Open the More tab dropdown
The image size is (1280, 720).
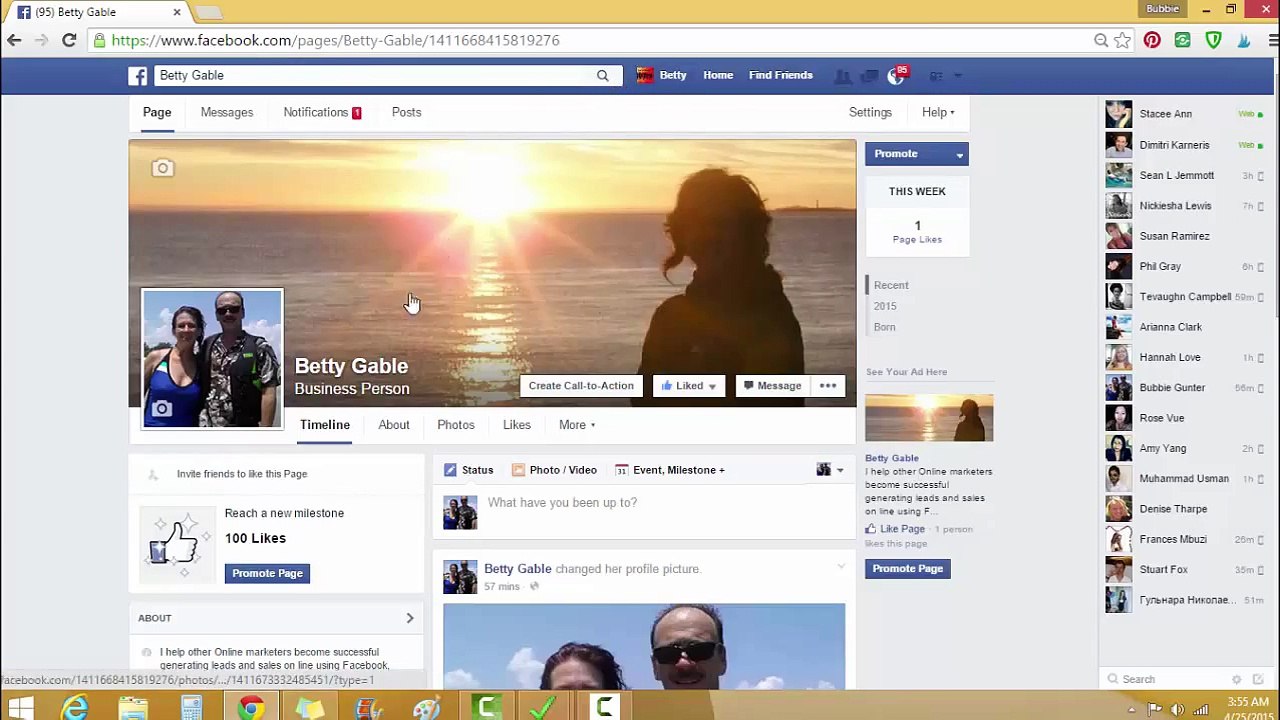pos(577,425)
